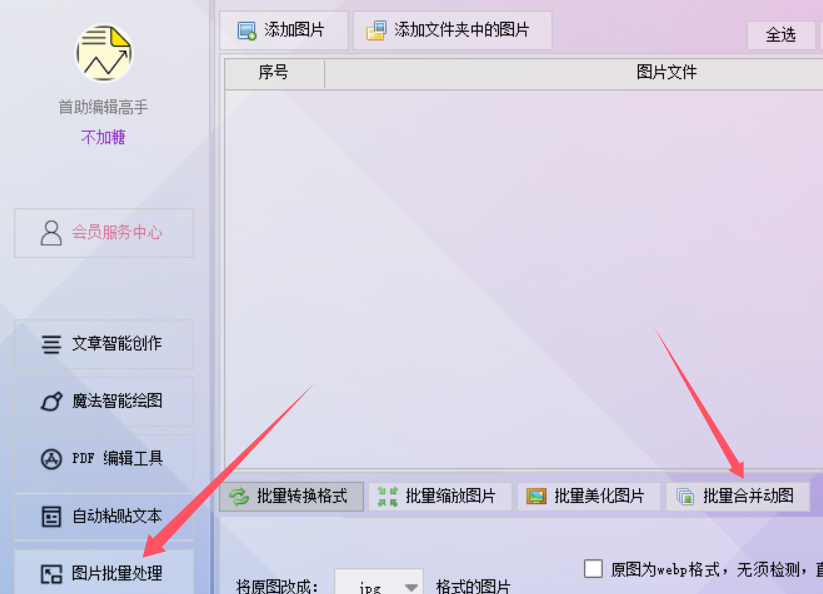The image size is (823, 594).
Task: Open the jpg format dropdown
Action: 378,584
